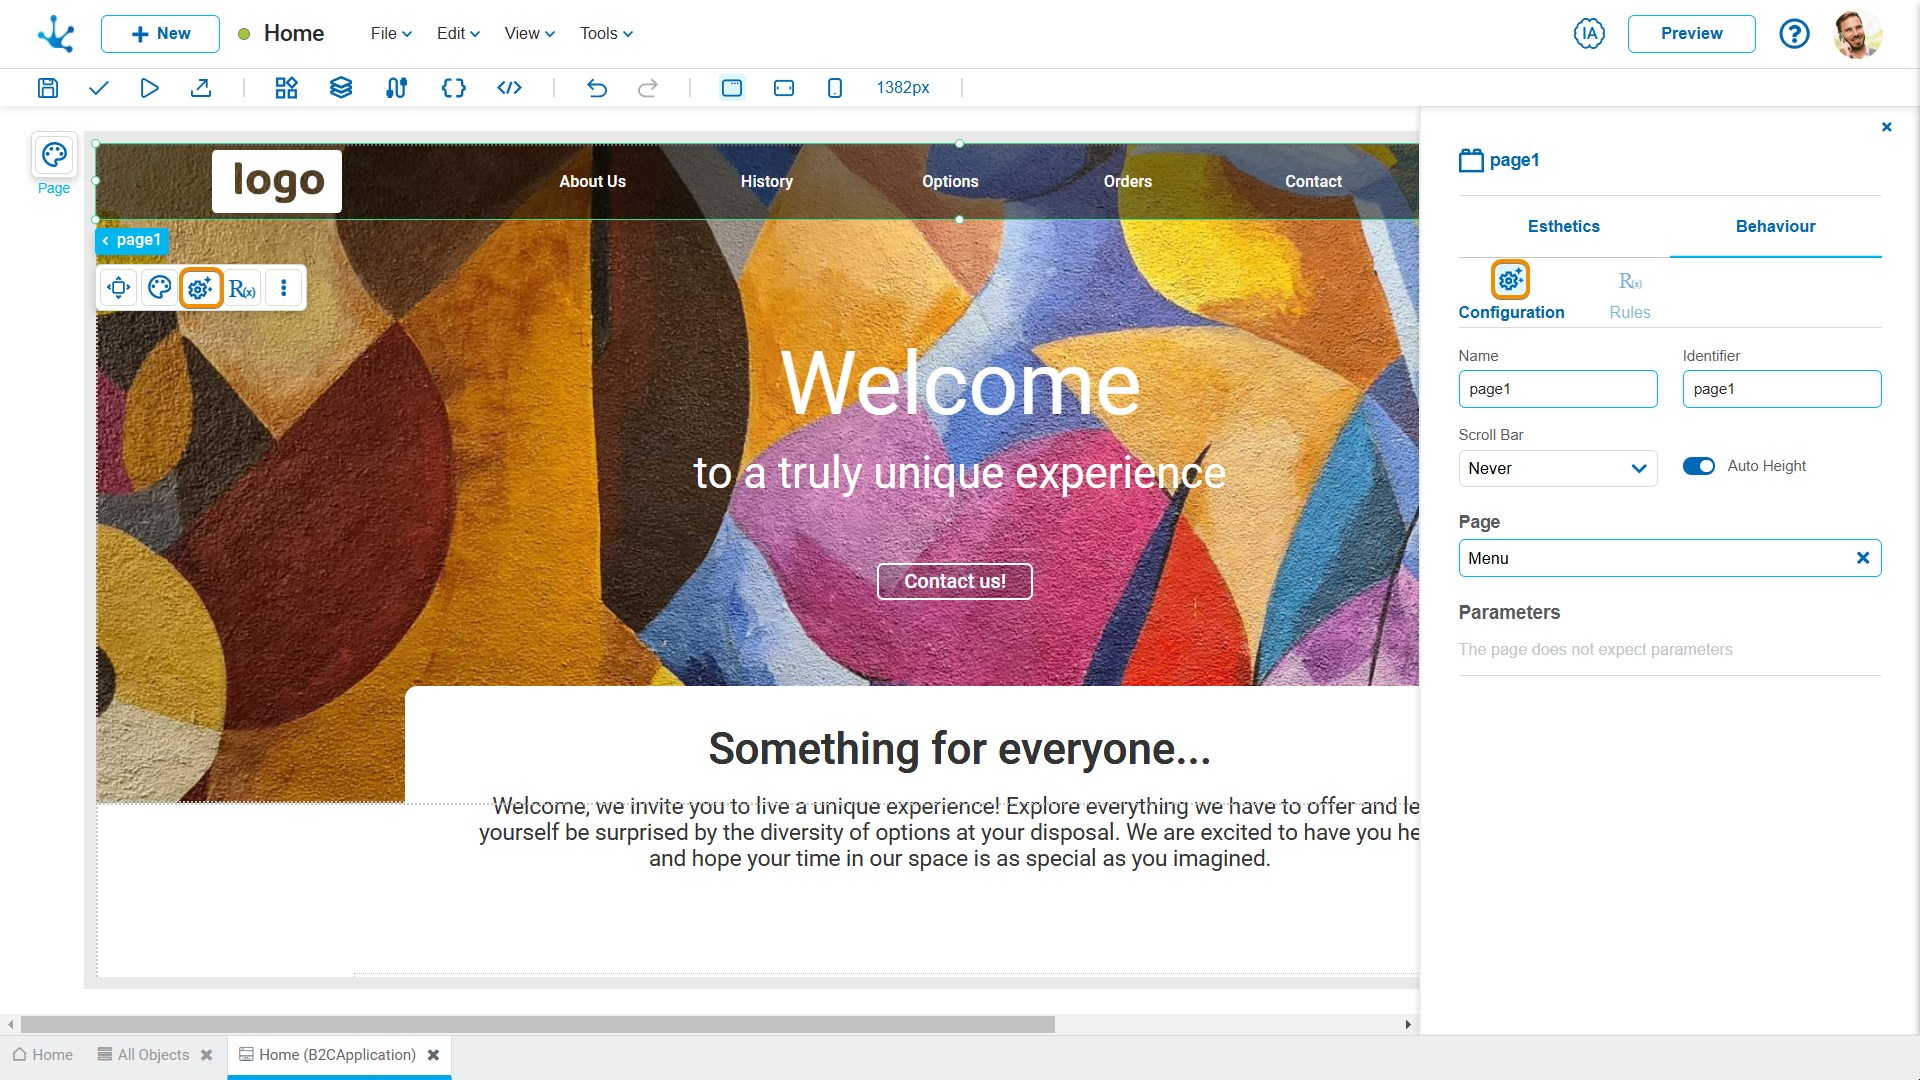Toggle Auto Height switch on
Image resolution: width=1920 pixels, height=1080 pixels.
1700,465
